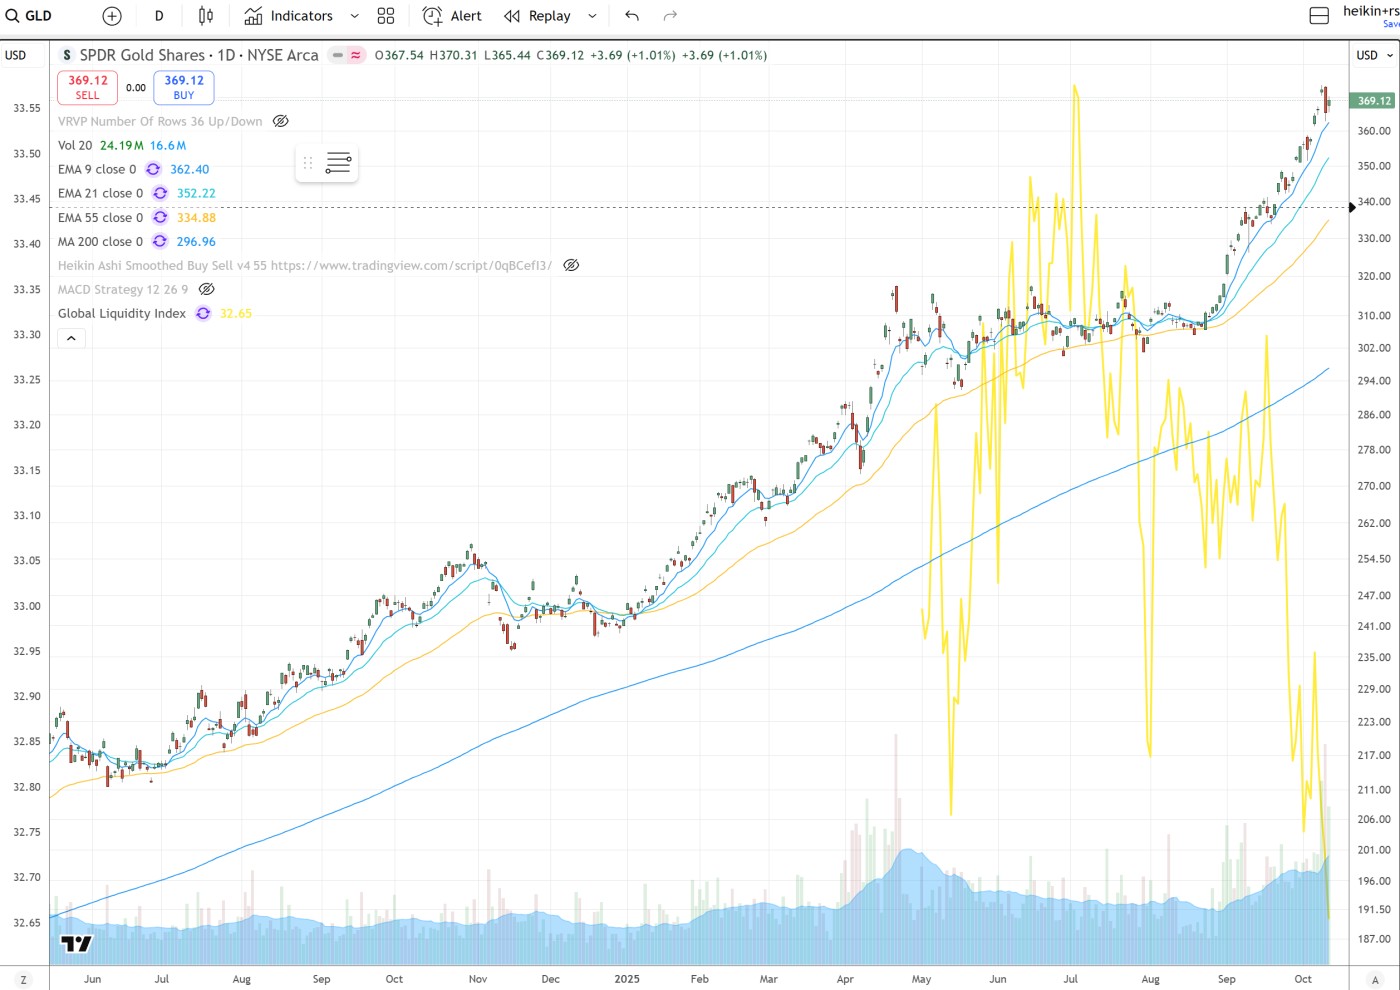This screenshot has width=1400, height=990.
Task: Unhide the Heikin Ashi Smoothed indicator
Action: 571,265
